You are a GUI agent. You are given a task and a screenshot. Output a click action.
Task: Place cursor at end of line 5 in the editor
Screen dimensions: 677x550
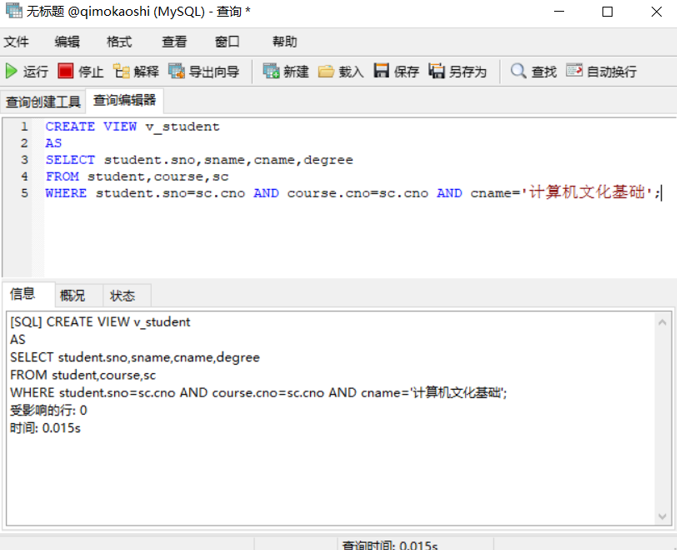coord(661,193)
